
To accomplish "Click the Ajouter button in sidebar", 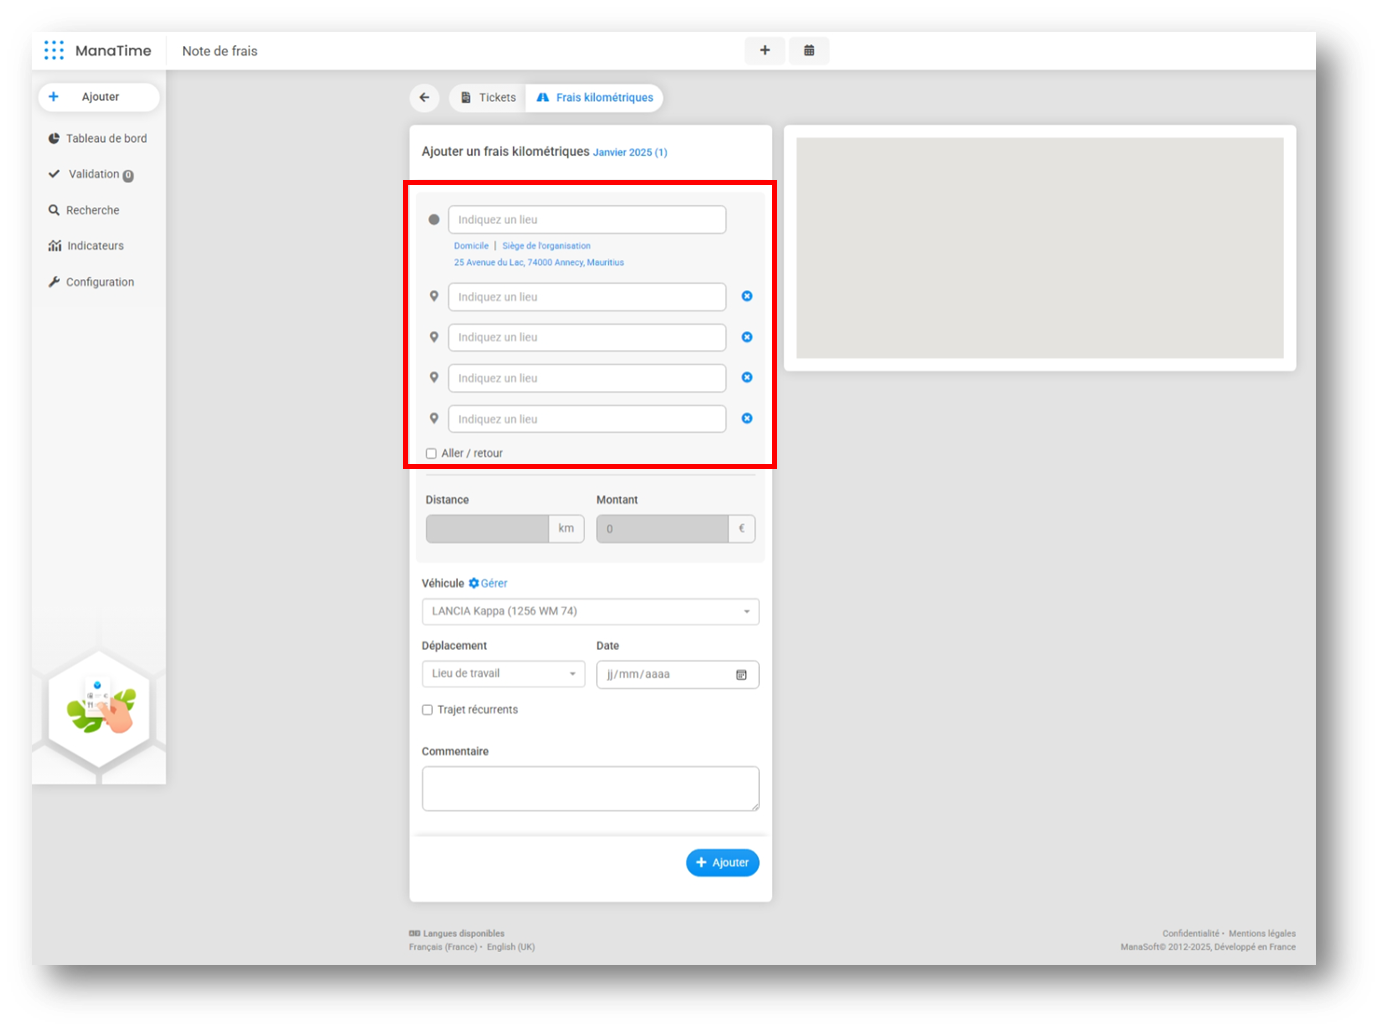I will coord(99,97).
